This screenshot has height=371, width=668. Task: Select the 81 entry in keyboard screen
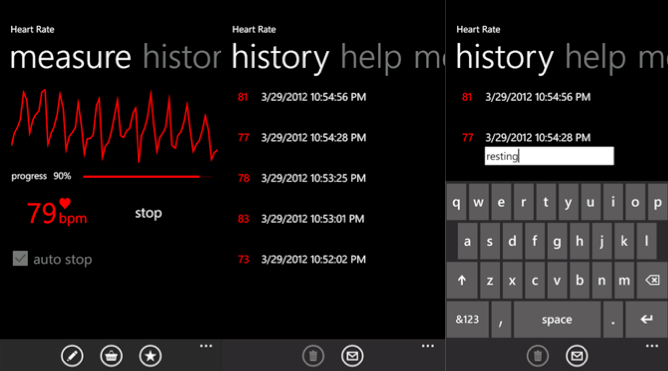(526, 97)
